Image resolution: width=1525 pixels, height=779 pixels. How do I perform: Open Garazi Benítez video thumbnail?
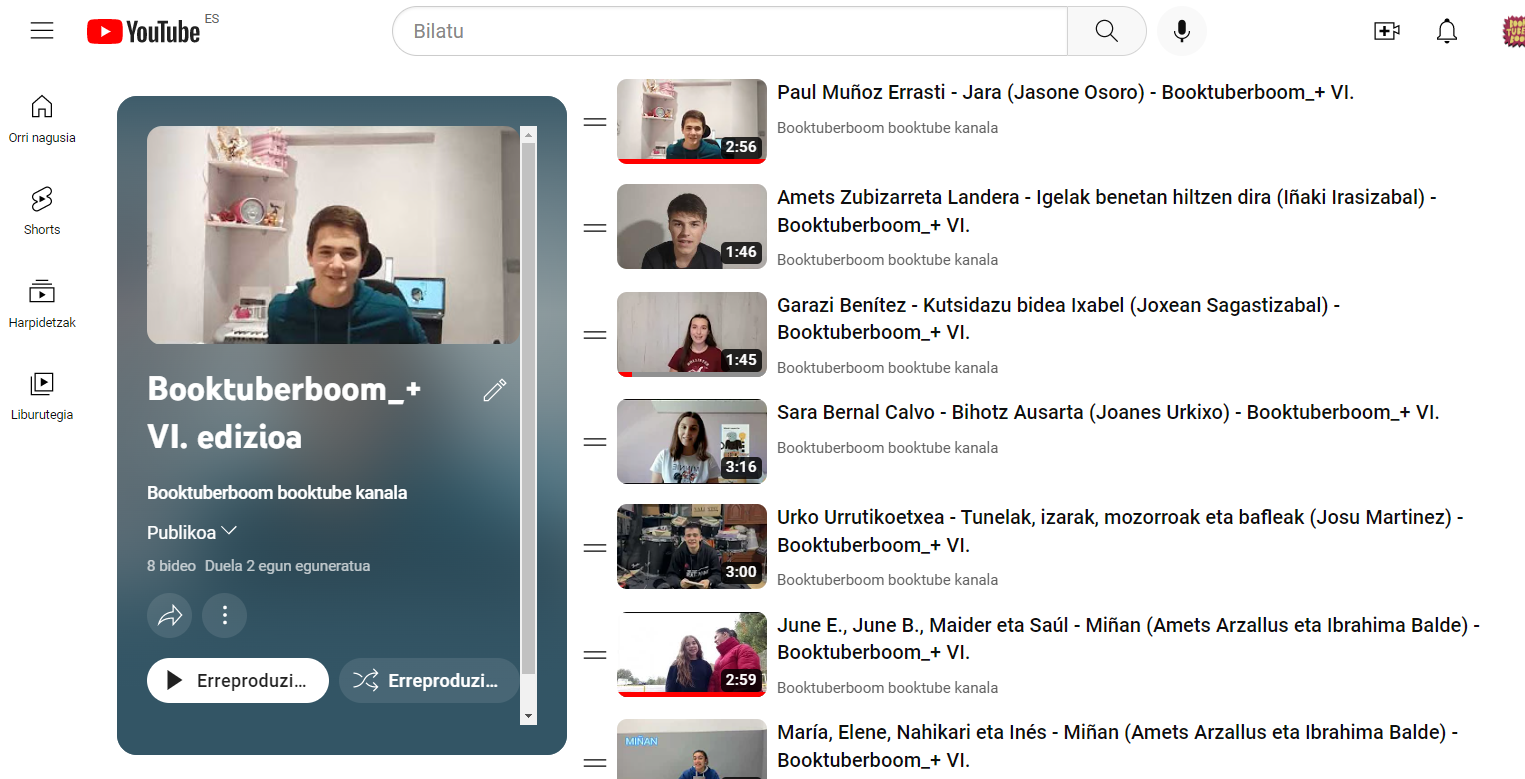click(692, 335)
